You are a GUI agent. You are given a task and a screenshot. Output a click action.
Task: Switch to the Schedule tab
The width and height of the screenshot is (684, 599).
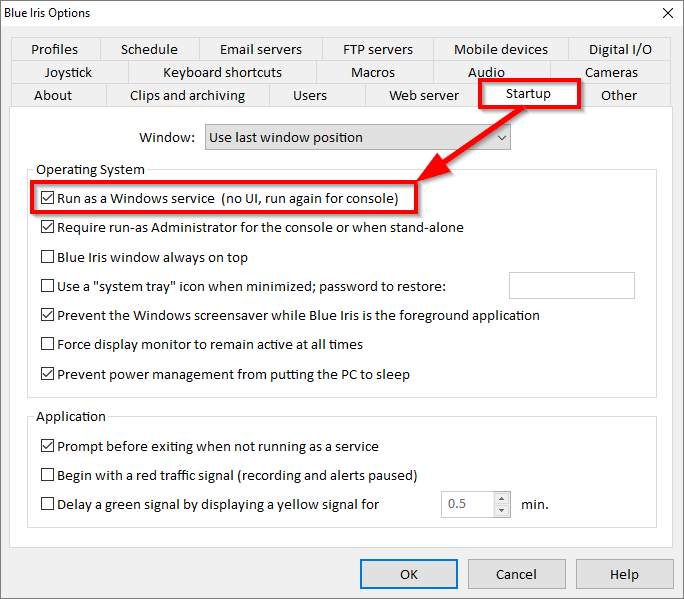[x=149, y=49]
